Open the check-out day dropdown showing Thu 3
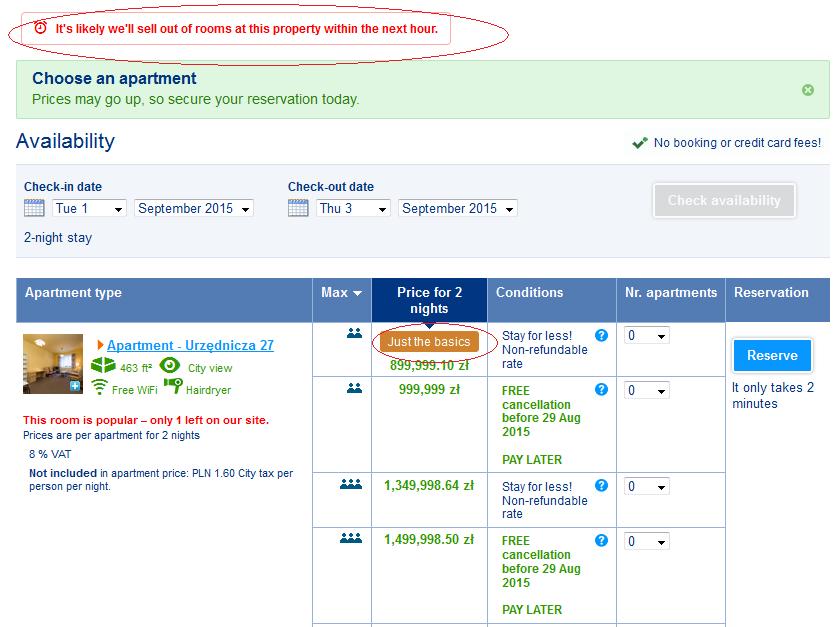Screen dimensions: 839x627 (x=353, y=208)
